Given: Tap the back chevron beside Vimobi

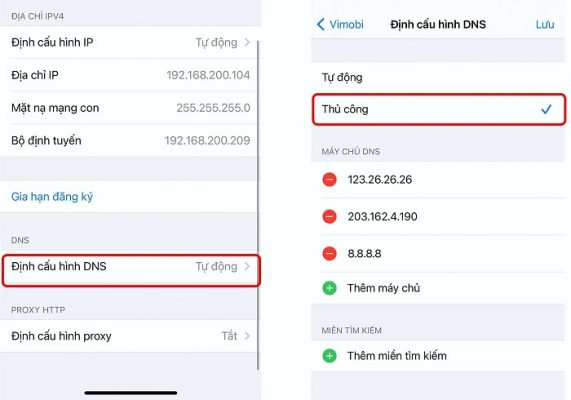Looking at the screenshot, I should pyautogui.click(x=320, y=24).
